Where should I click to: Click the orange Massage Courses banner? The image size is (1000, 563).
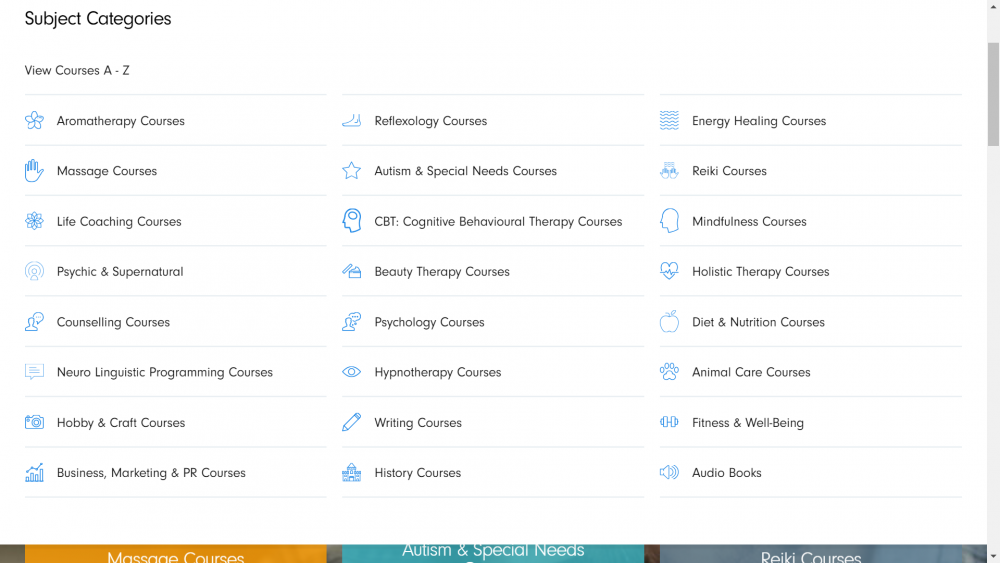[x=175, y=553]
